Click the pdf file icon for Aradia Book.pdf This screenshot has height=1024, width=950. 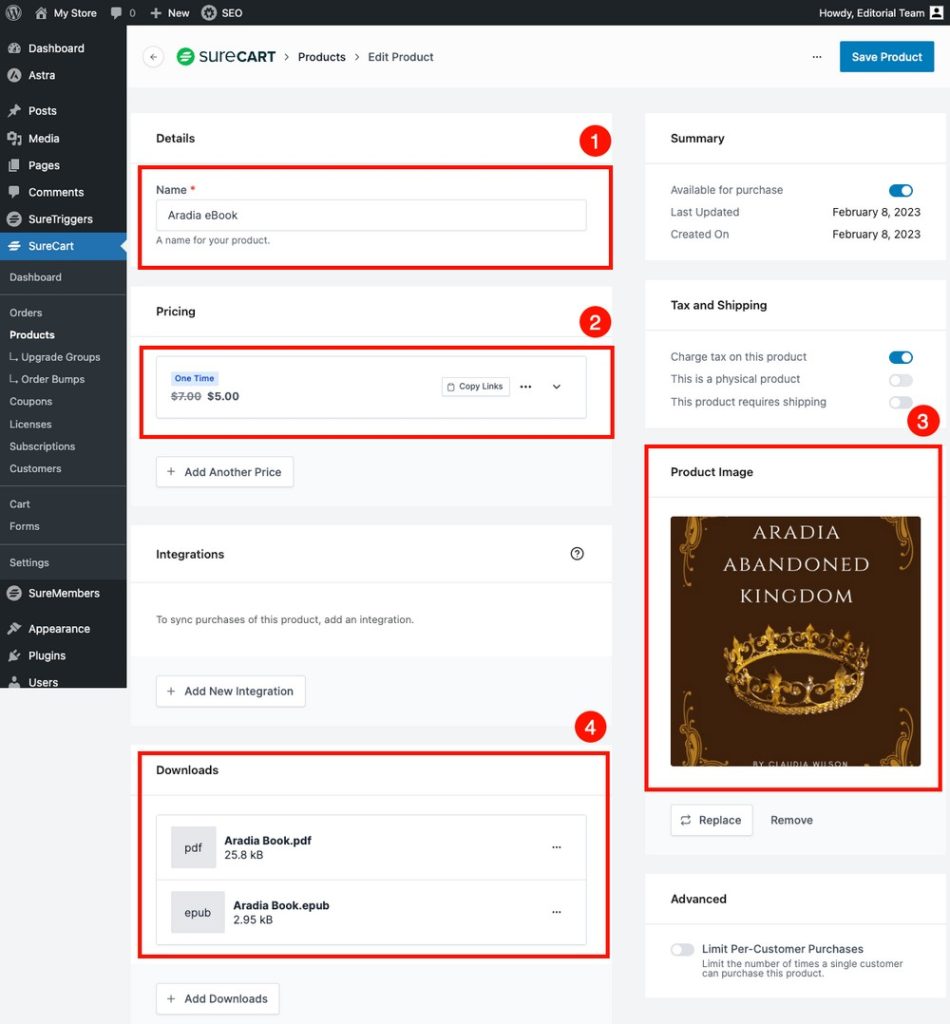[x=192, y=847]
